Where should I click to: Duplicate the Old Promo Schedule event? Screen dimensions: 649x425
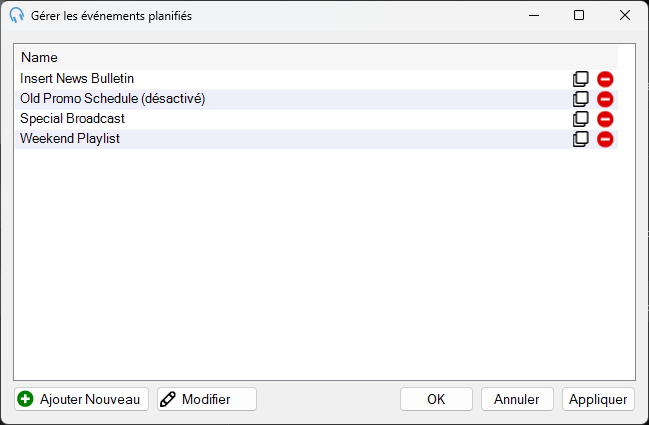pyautogui.click(x=581, y=99)
